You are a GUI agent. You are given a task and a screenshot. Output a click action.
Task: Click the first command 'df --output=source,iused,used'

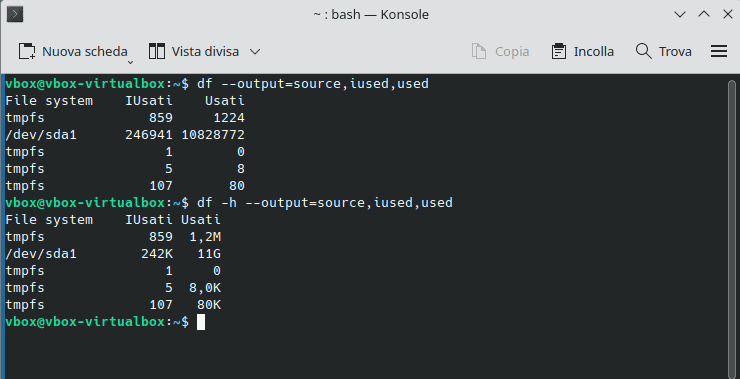click(x=313, y=84)
